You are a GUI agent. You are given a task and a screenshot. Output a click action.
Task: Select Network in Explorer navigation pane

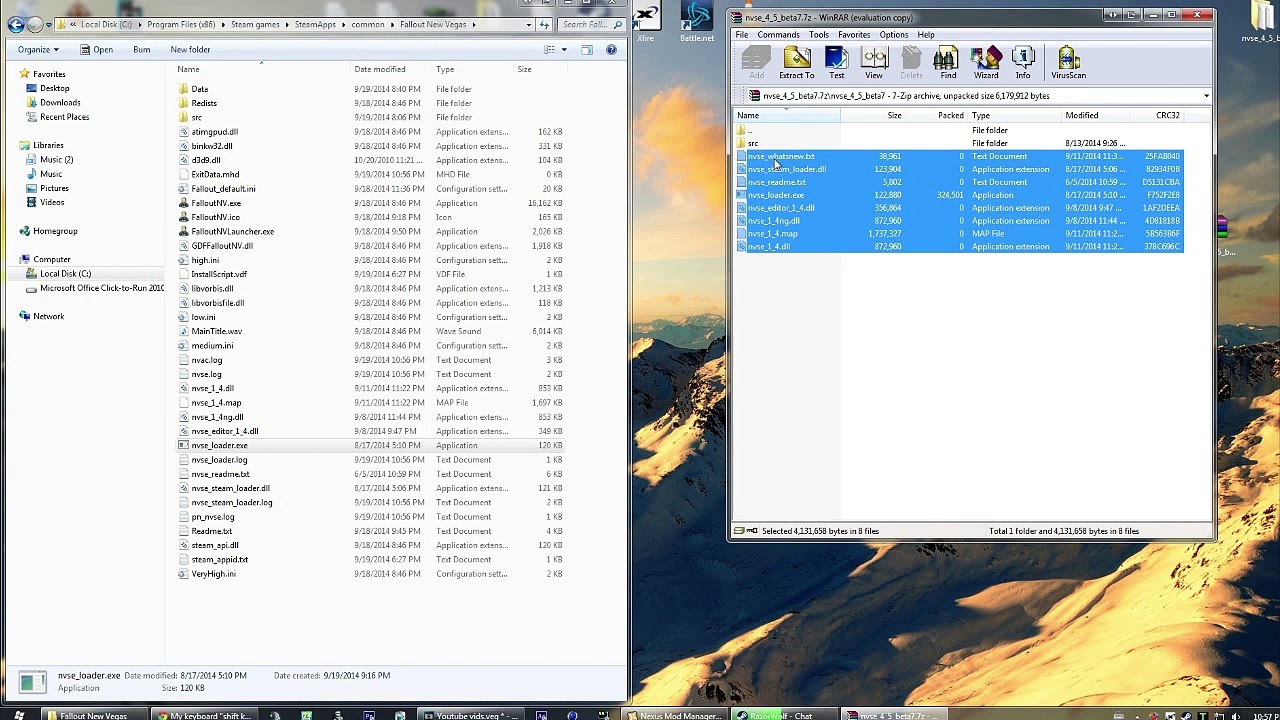pos(48,316)
